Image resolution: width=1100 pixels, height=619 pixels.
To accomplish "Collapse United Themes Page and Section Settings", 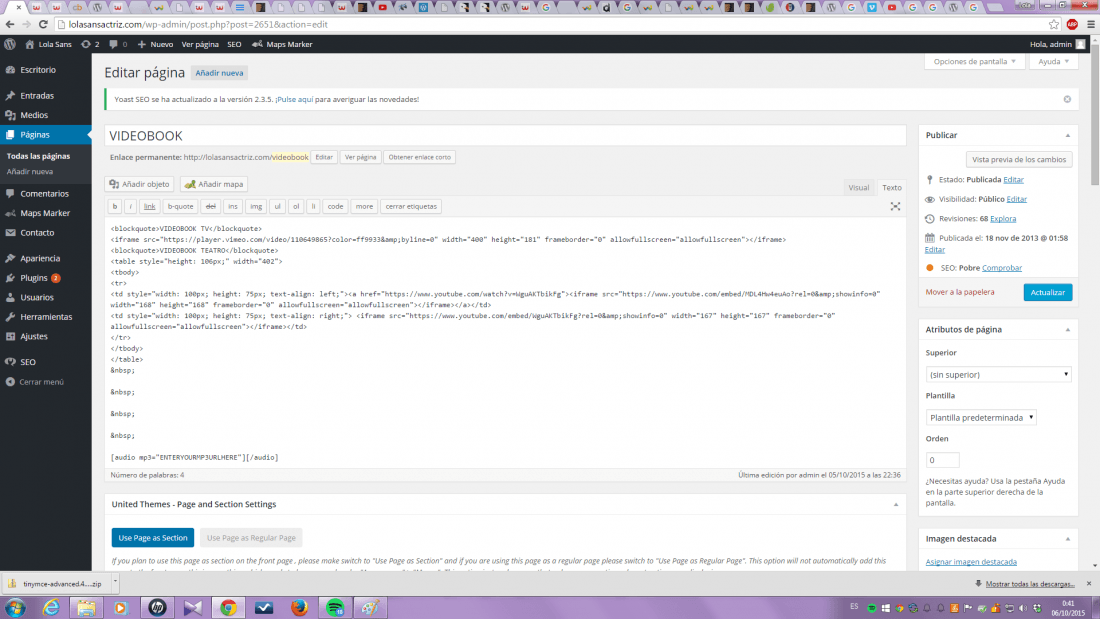I will pos(896,505).
